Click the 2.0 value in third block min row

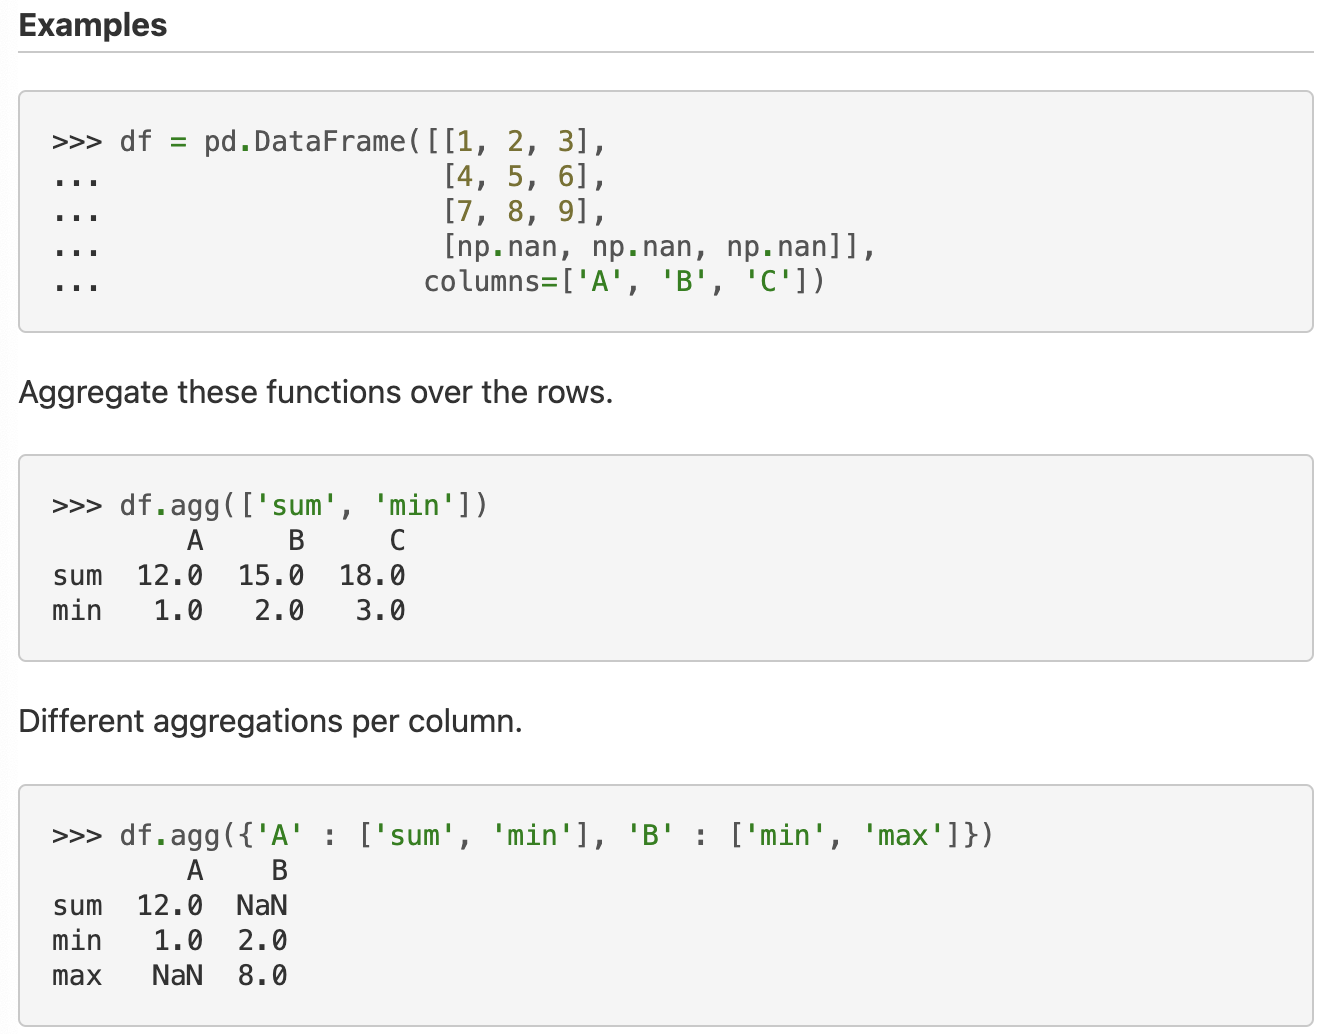(263, 941)
